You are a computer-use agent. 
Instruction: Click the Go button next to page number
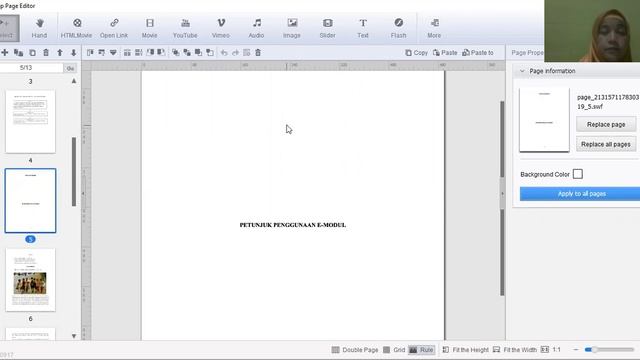coord(70,68)
